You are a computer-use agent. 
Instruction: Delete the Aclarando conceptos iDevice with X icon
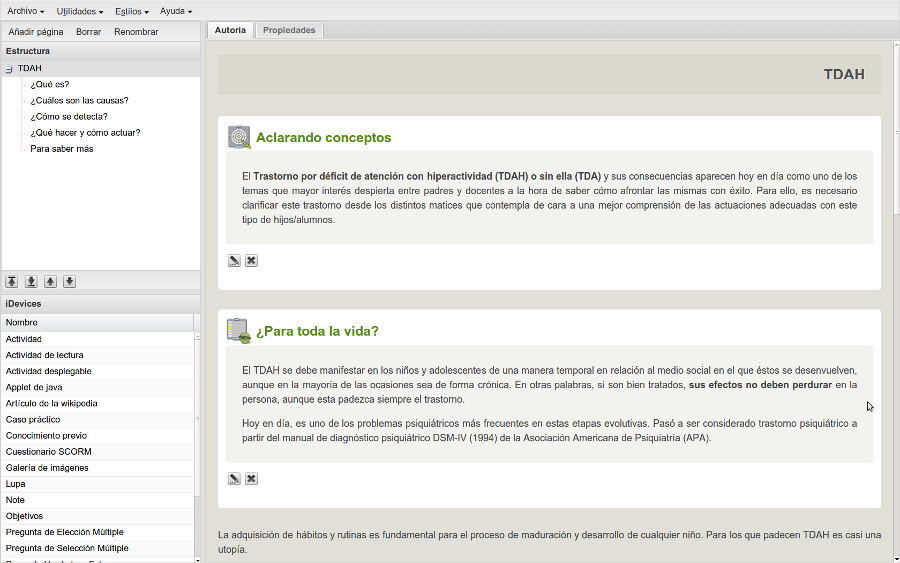coord(251,261)
